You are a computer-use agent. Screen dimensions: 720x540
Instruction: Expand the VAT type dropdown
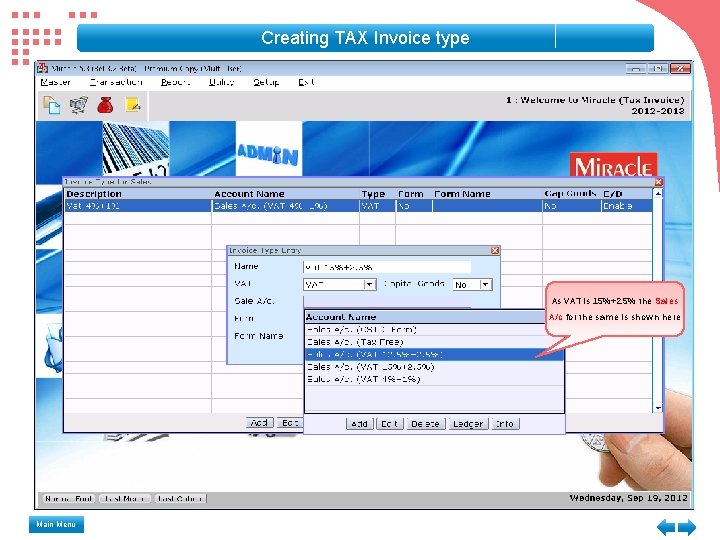(370, 284)
